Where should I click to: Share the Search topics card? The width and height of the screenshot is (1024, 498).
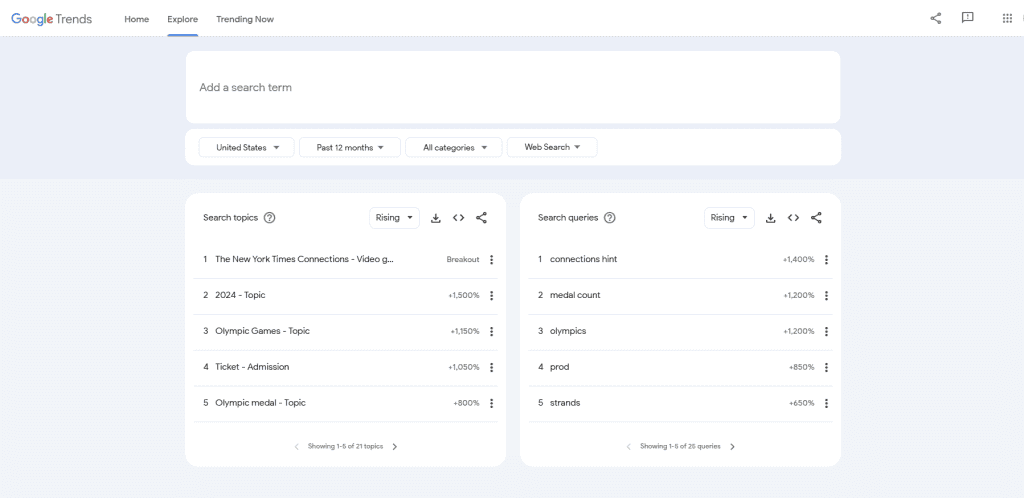(x=481, y=218)
